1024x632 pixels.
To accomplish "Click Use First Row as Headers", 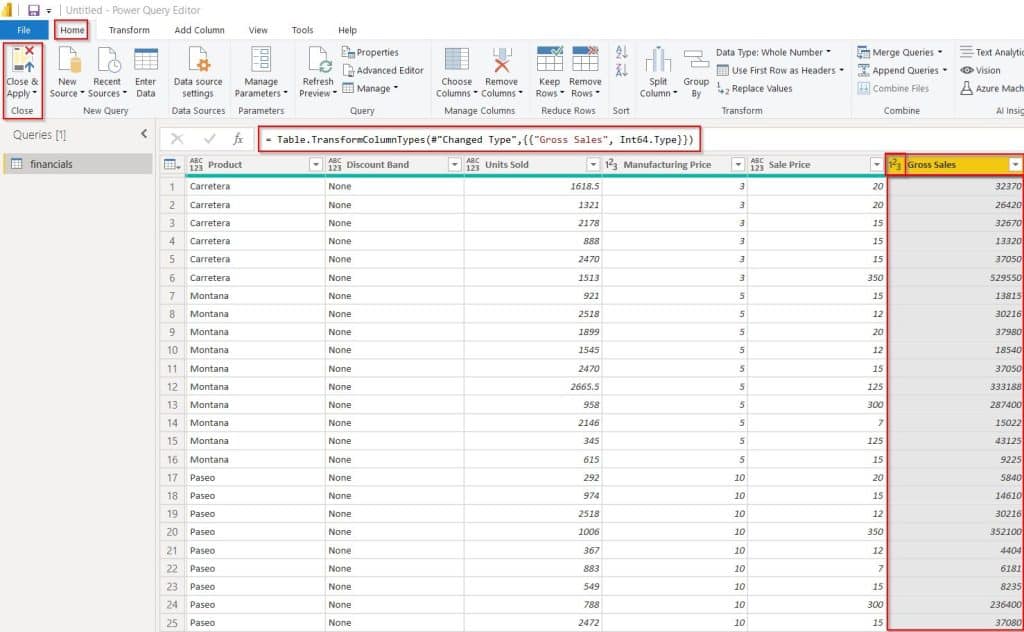I will point(780,70).
